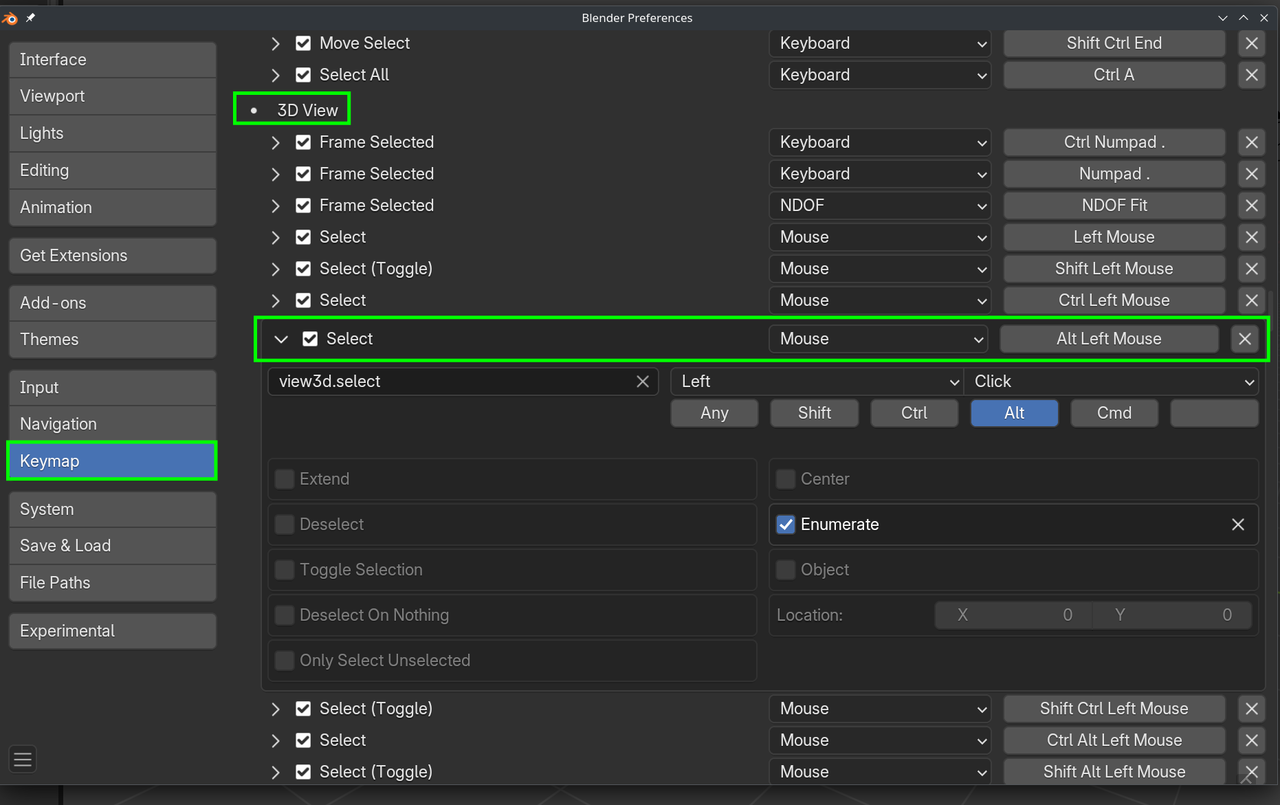Disable the Select All keymap checkbox

tap(304, 75)
